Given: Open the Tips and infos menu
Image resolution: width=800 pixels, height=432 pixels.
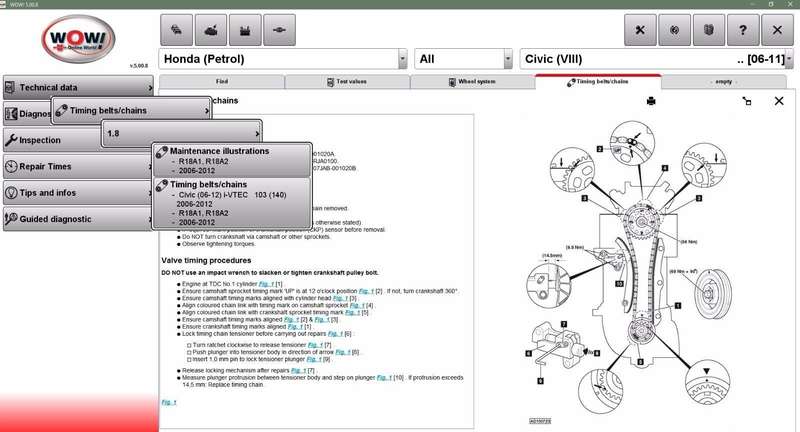Looking at the screenshot, I should tap(78, 193).
